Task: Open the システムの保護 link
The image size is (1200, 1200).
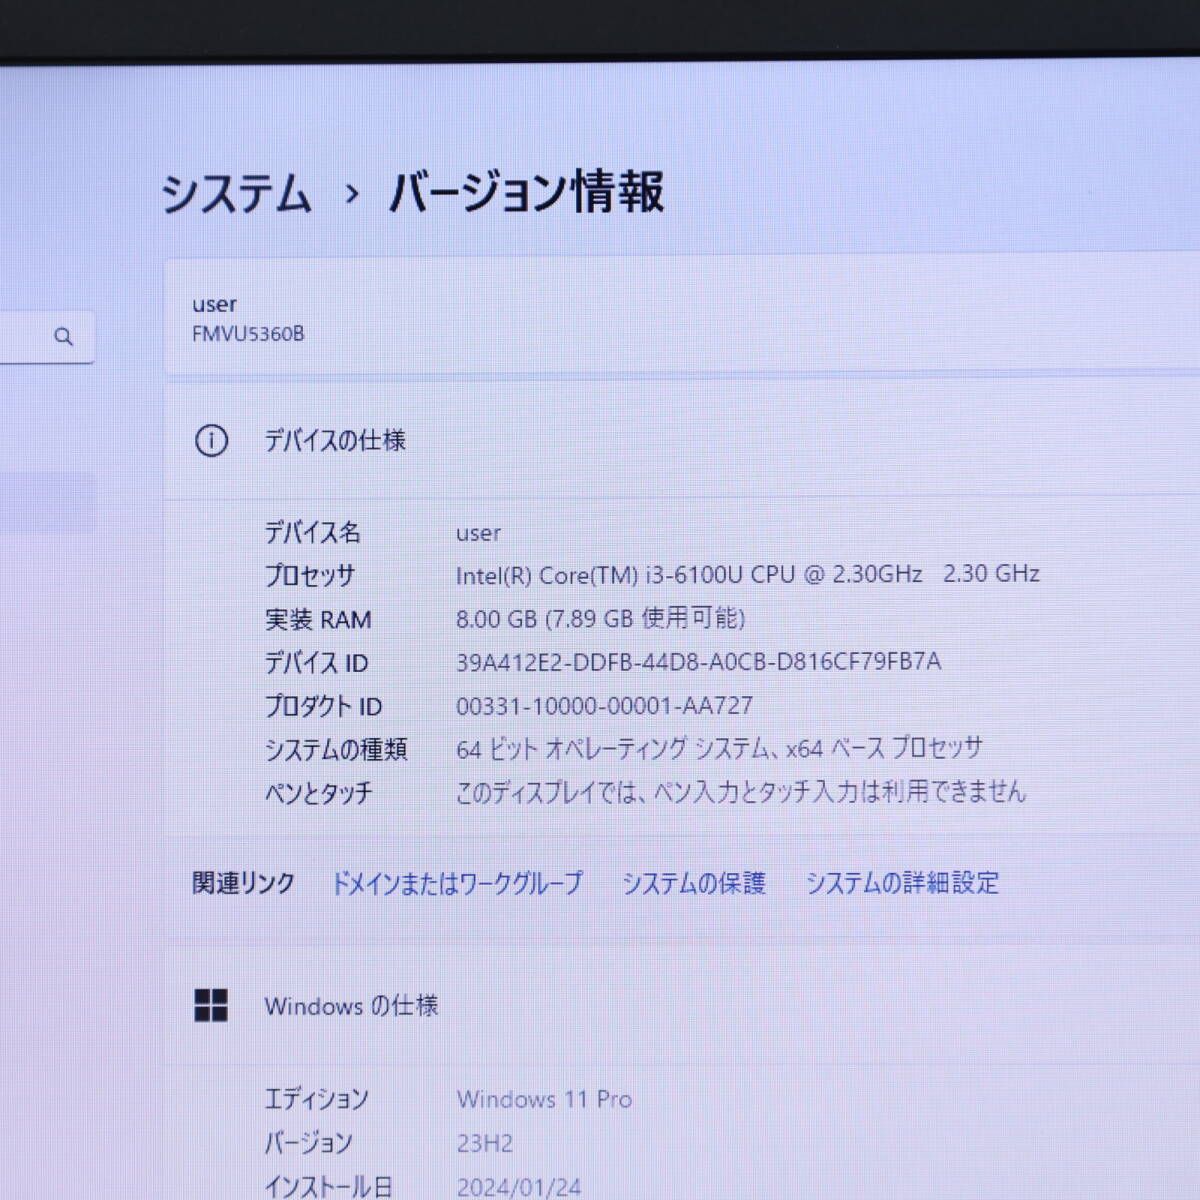Action: point(696,883)
